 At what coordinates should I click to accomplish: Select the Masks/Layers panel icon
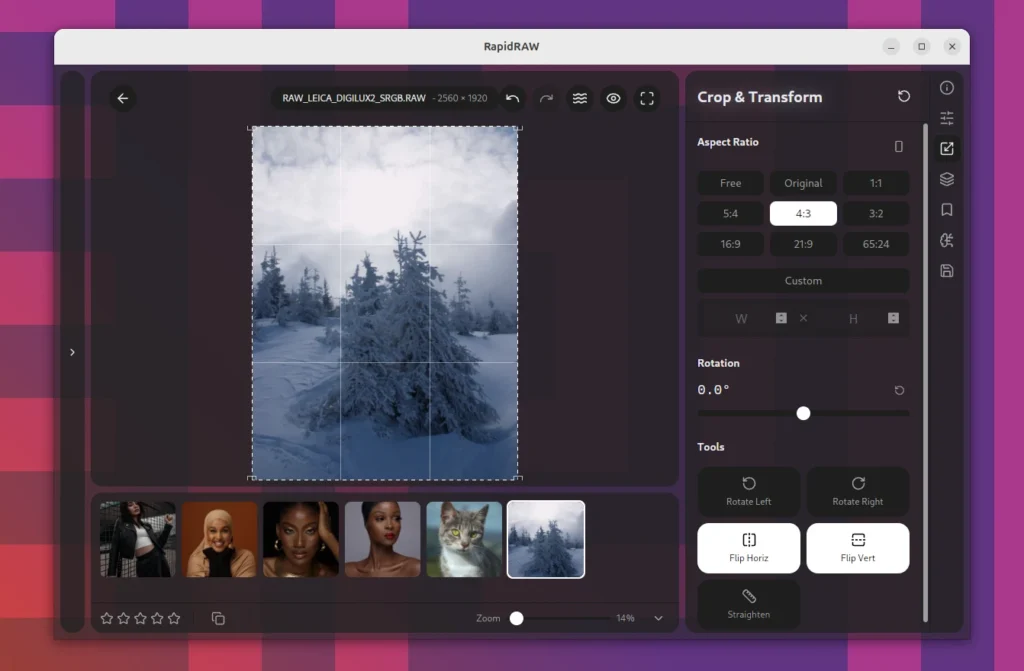click(947, 180)
